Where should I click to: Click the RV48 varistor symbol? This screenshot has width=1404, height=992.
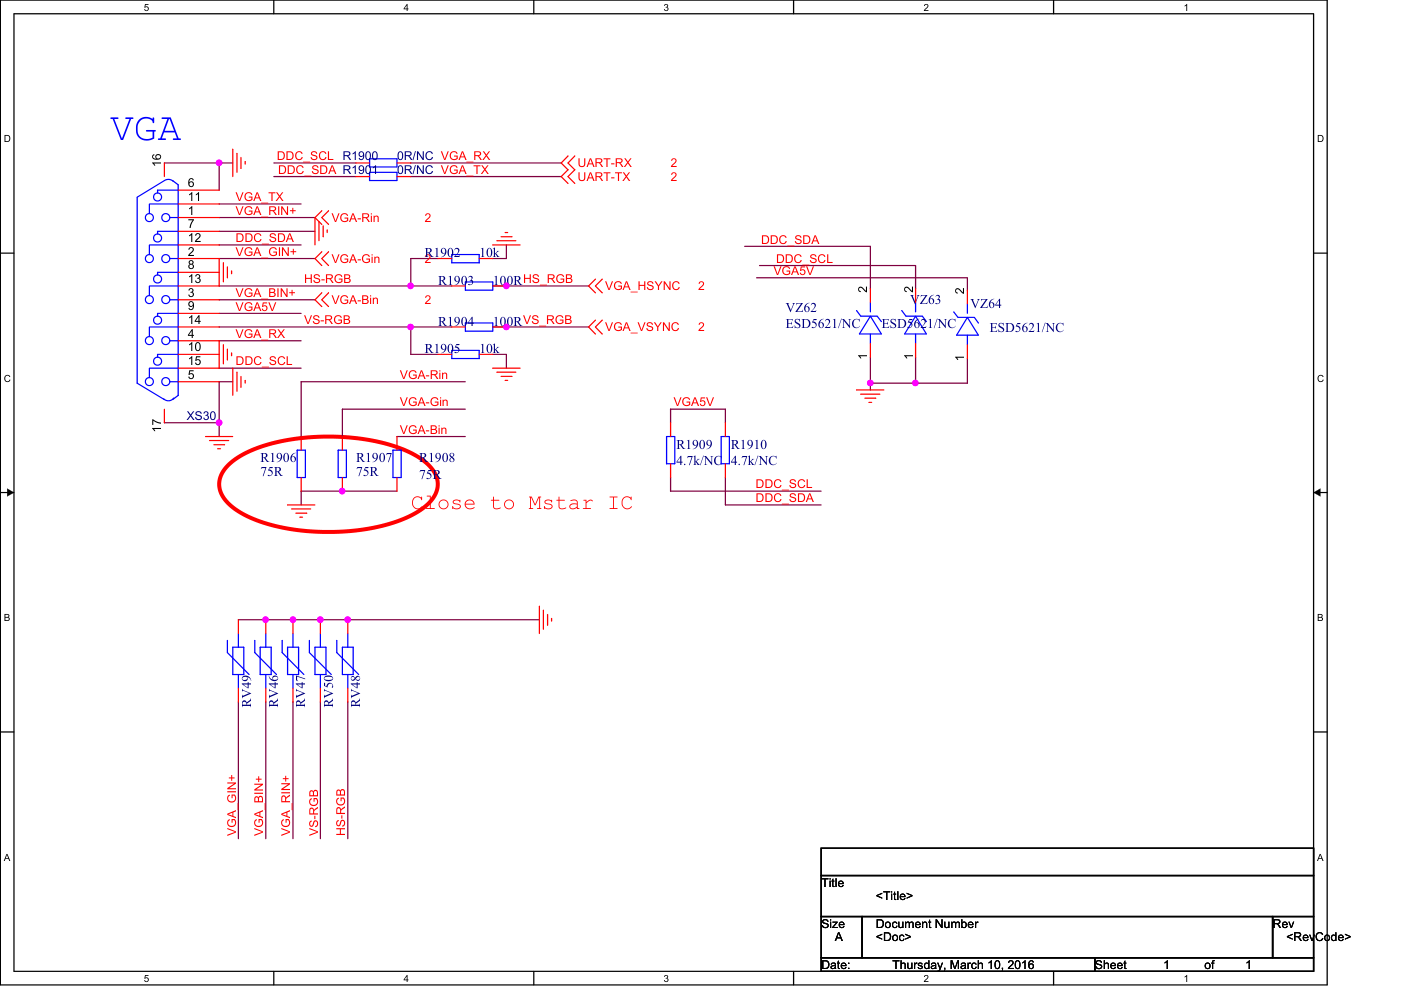(347, 660)
